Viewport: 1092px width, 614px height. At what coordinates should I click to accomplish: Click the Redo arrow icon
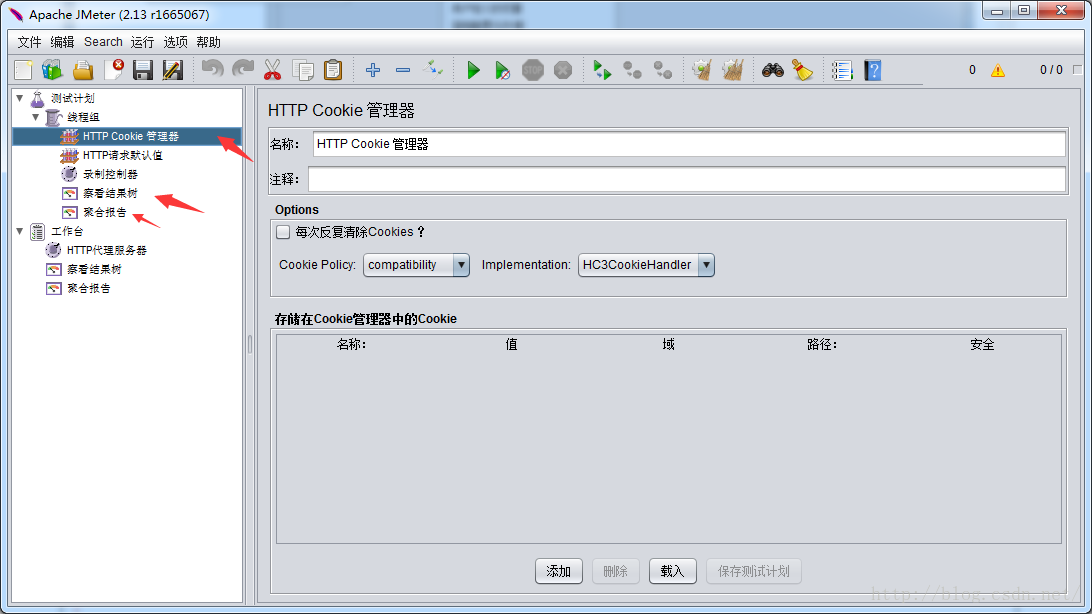click(242, 70)
